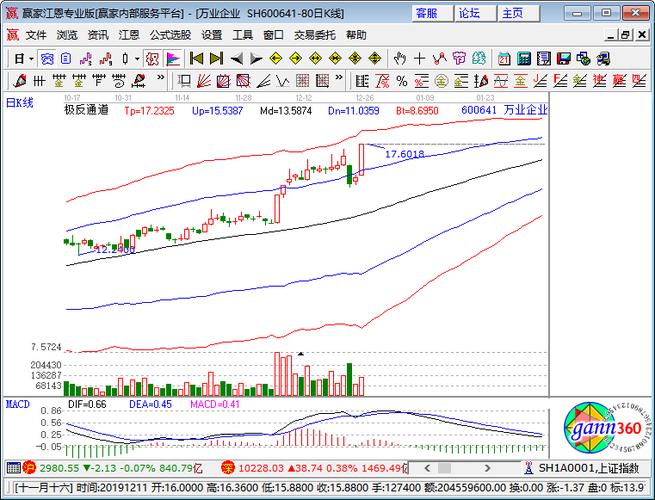Screen dimensions: 655x500
Task: Expand middle toolbar overflow chevron
Action: click(x=339, y=78)
